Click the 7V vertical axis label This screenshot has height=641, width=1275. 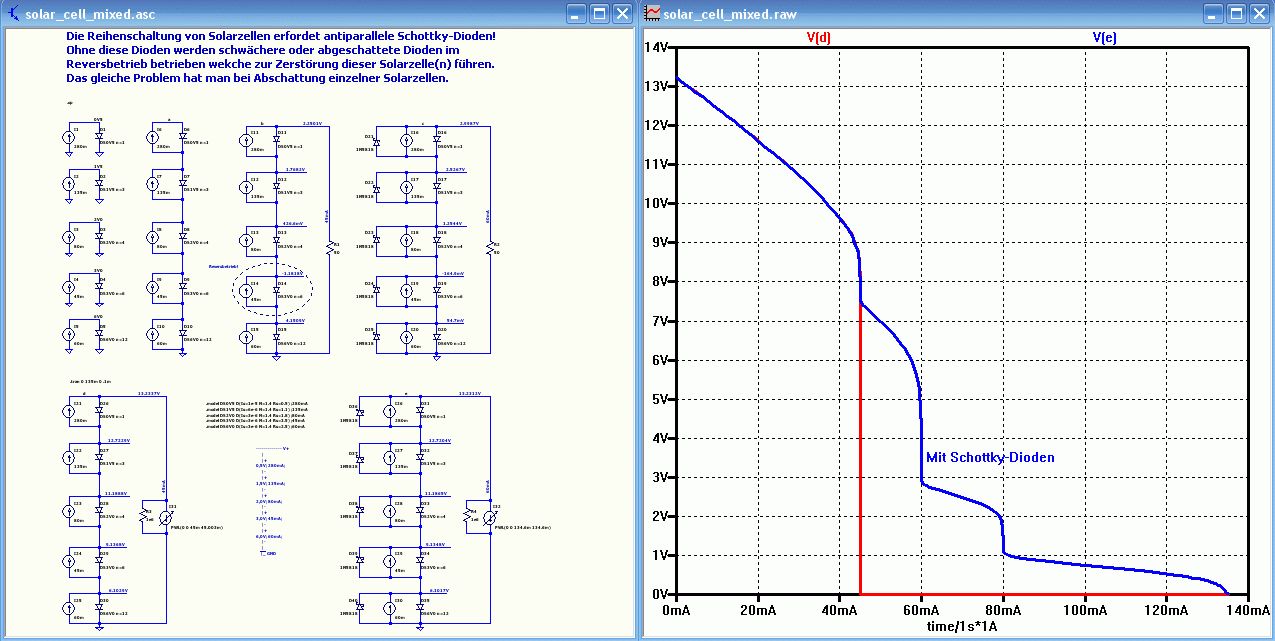660,321
